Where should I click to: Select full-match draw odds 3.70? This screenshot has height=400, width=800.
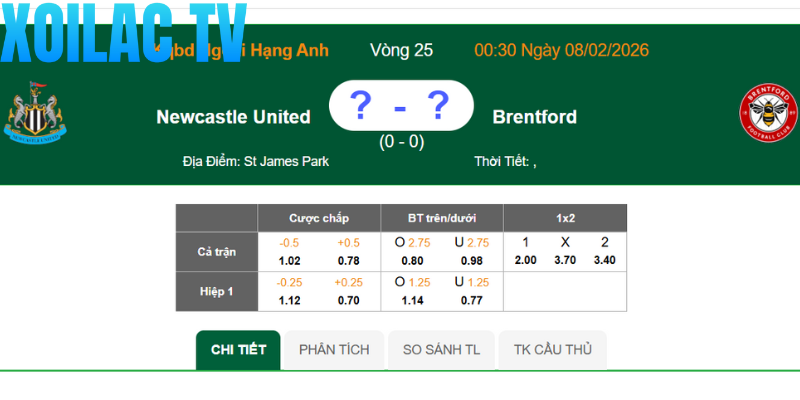pyautogui.click(x=565, y=260)
